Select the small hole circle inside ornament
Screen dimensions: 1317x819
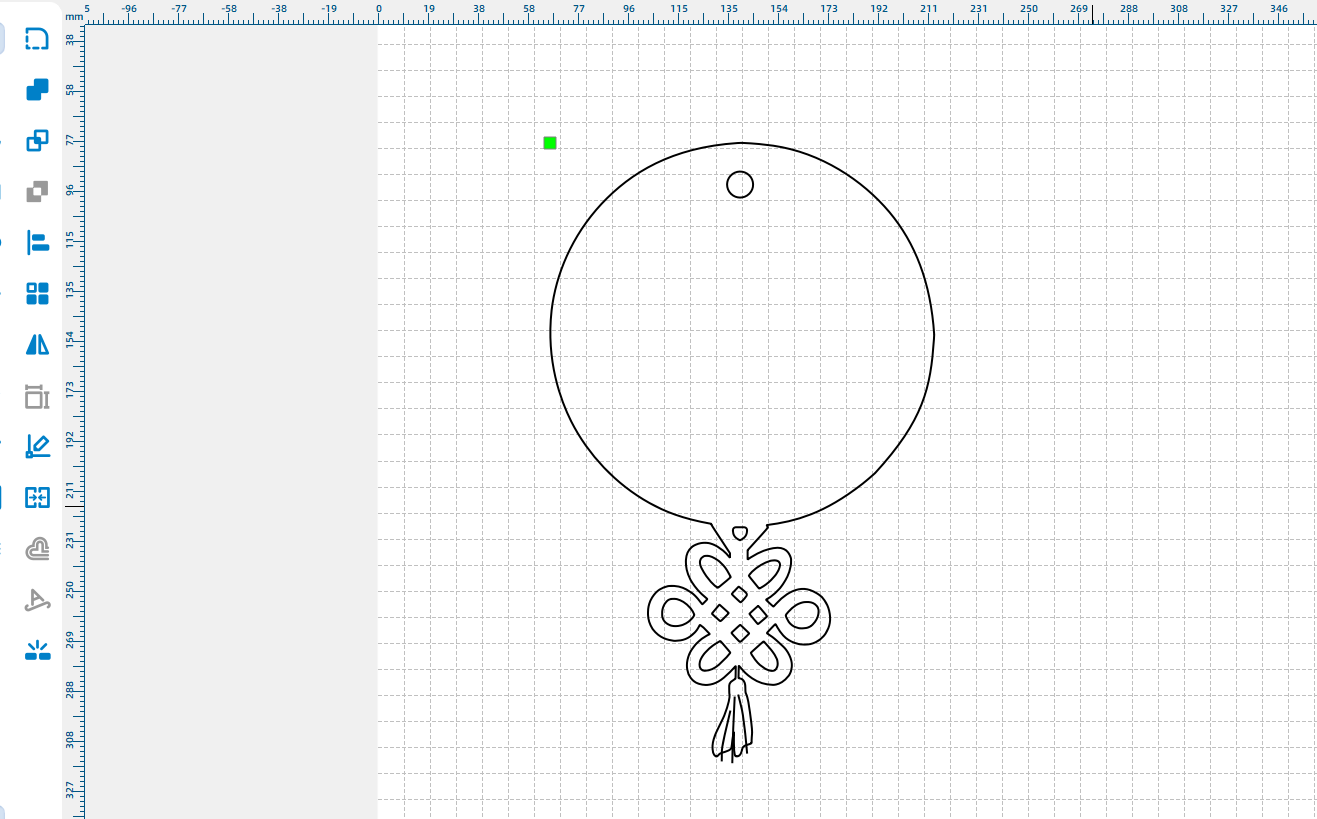[x=740, y=184]
